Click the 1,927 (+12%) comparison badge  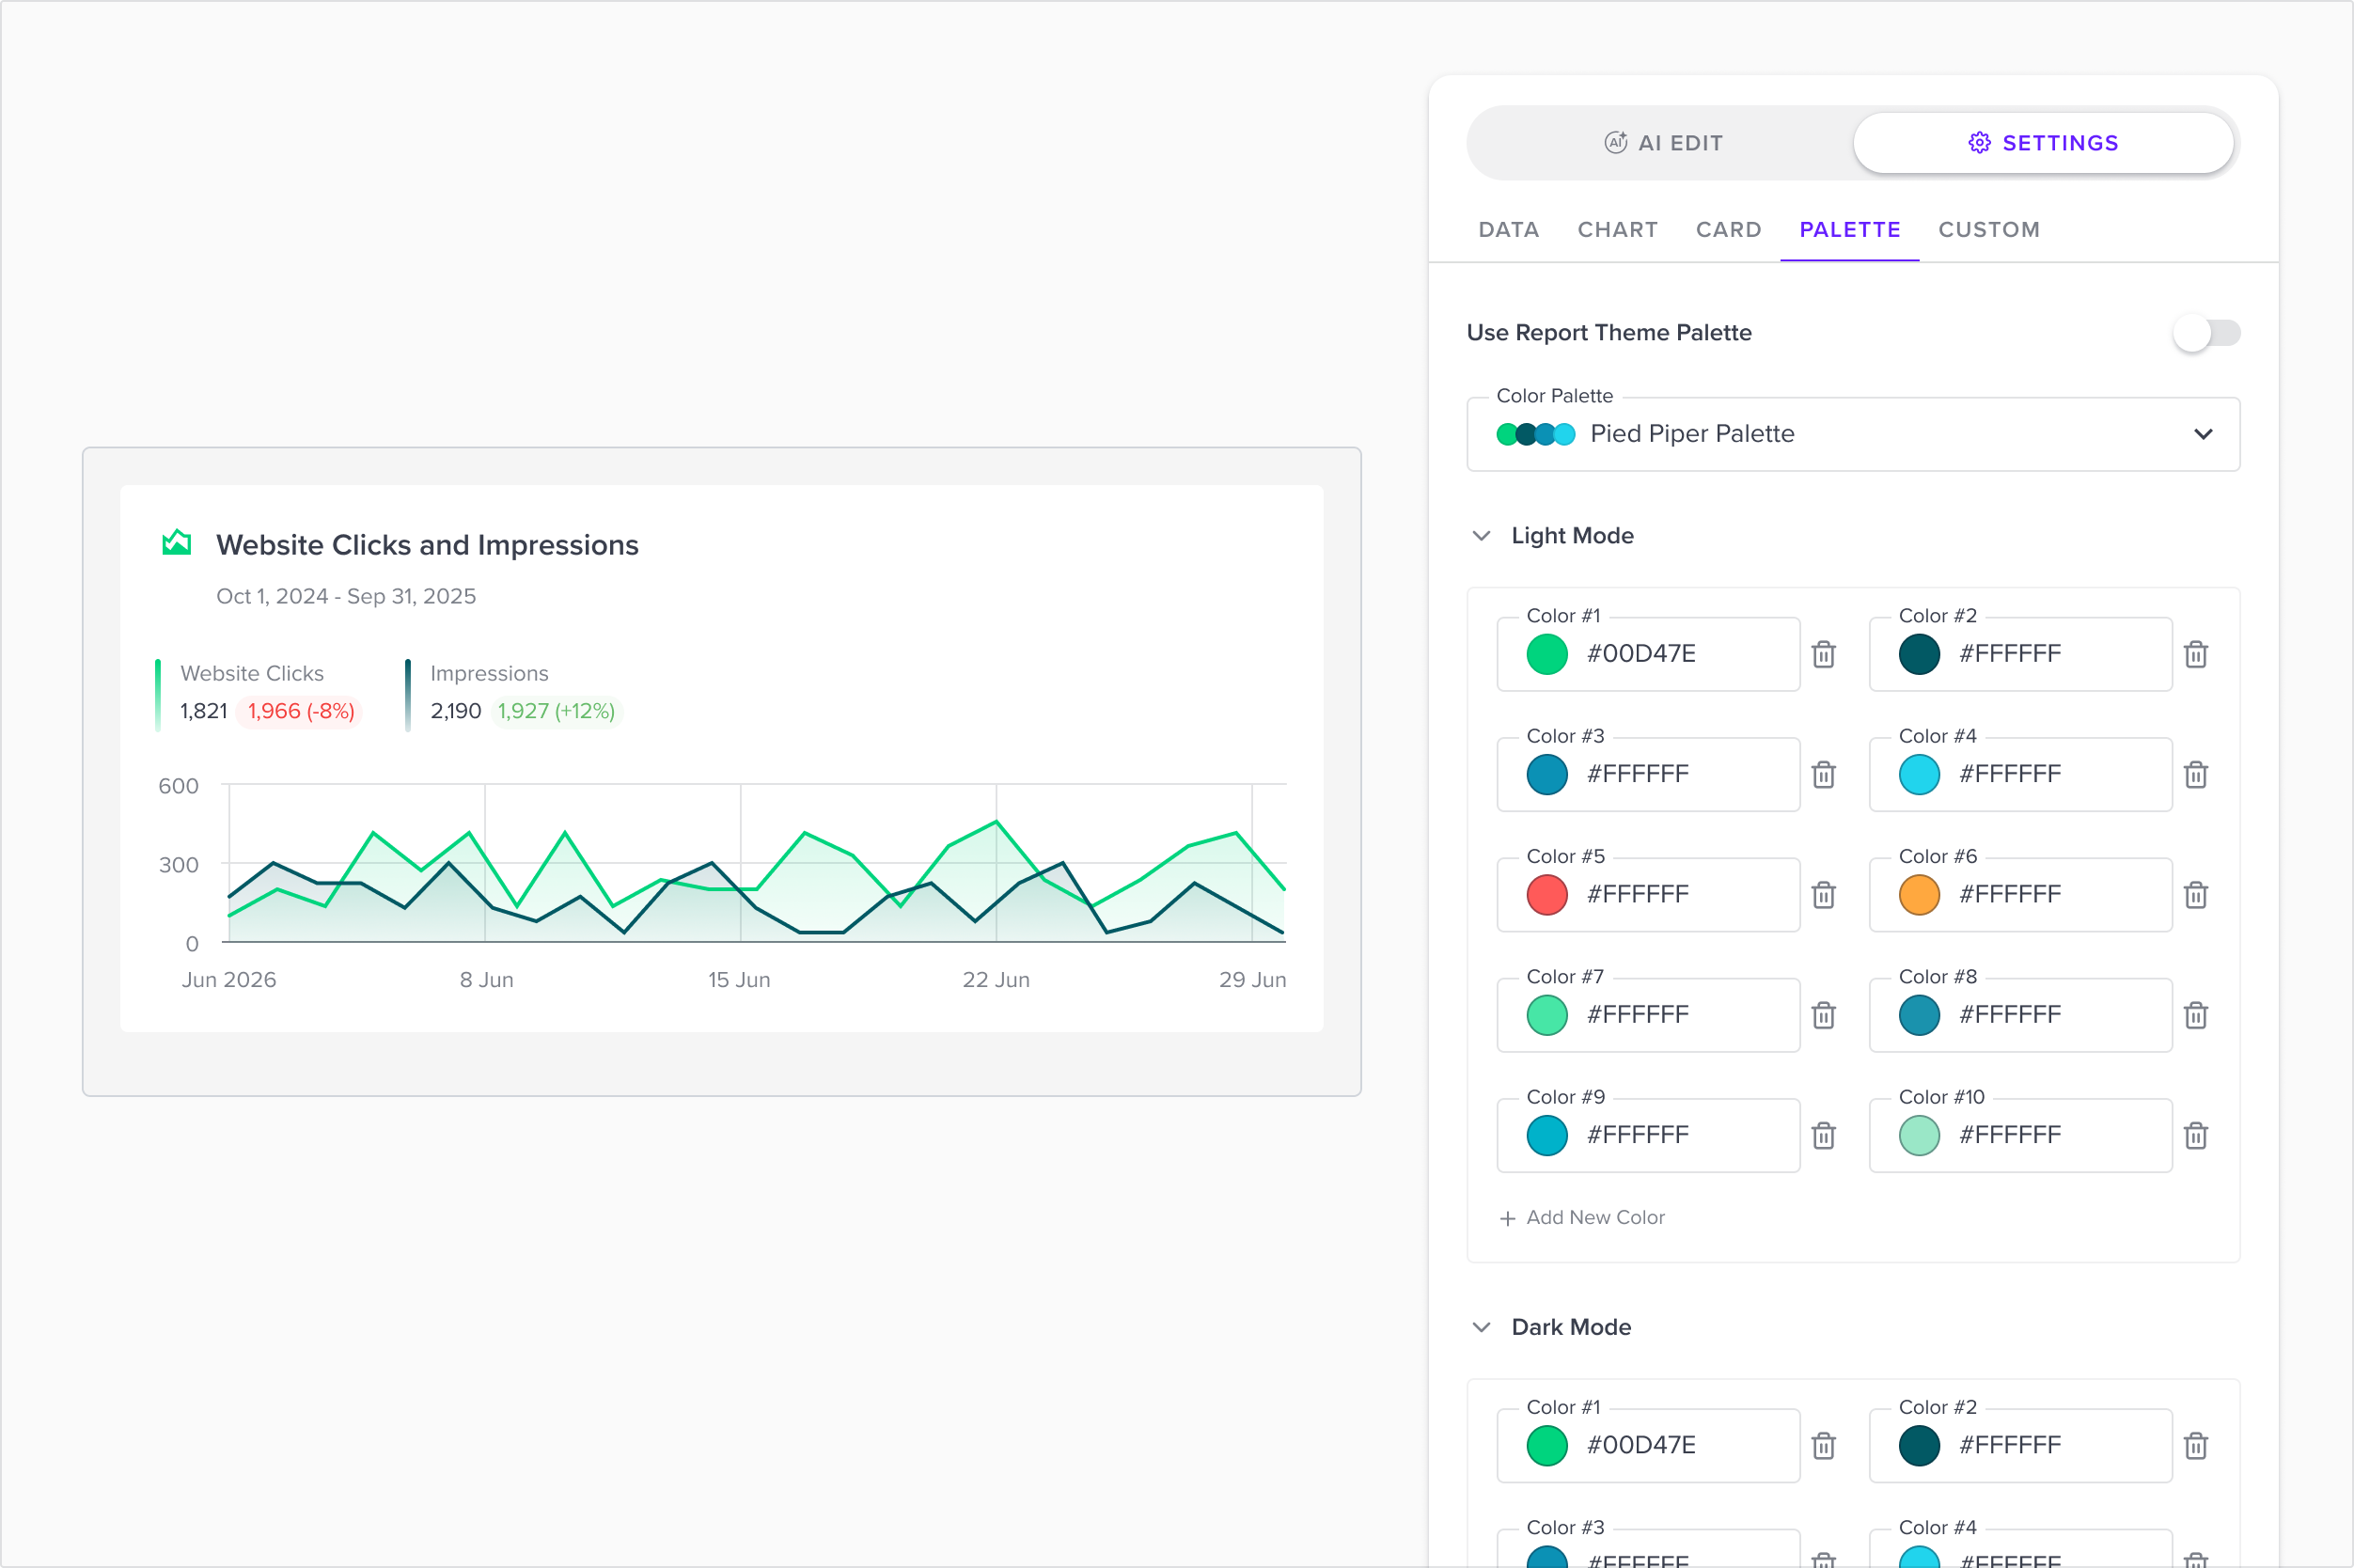click(x=556, y=711)
